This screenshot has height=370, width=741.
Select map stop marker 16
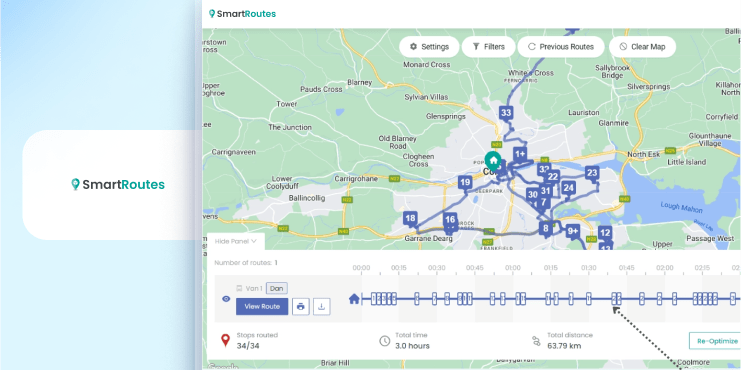click(450, 220)
